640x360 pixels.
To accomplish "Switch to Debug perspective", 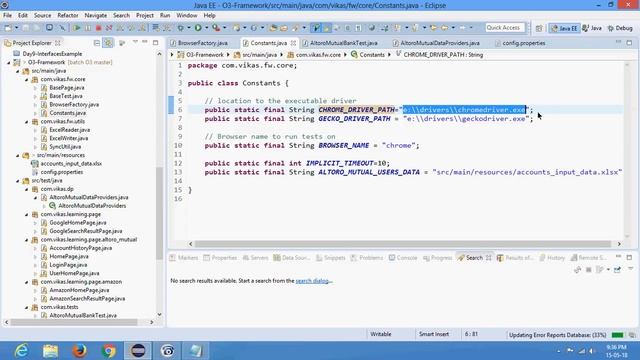I will 620,28.
